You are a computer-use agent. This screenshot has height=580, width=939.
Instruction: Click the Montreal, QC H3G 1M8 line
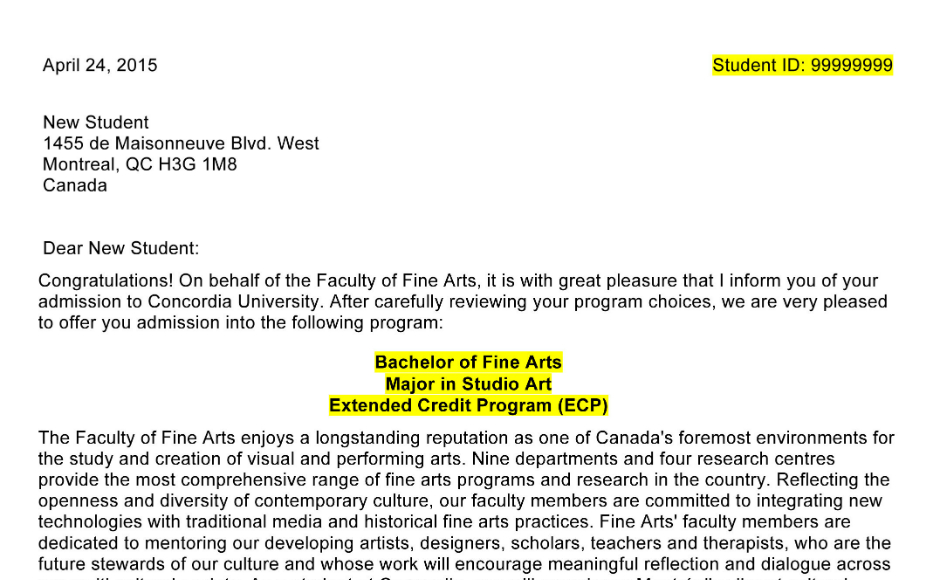click(x=140, y=164)
